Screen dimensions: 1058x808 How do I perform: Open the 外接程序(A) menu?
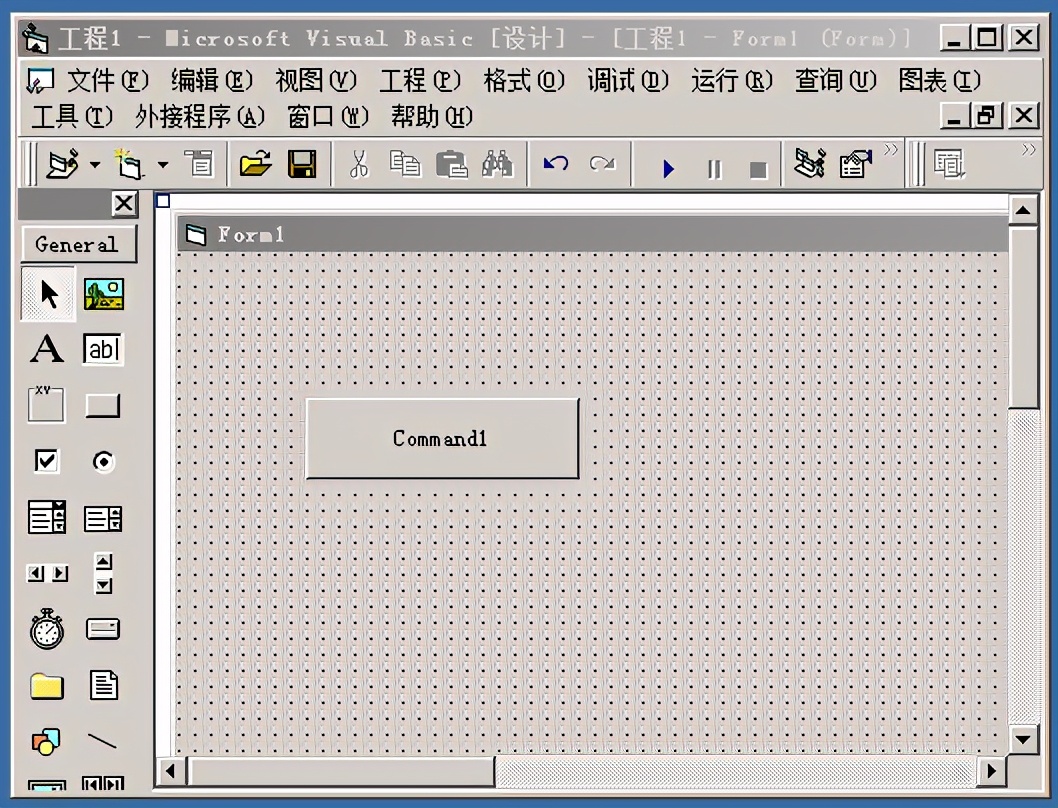[x=200, y=117]
